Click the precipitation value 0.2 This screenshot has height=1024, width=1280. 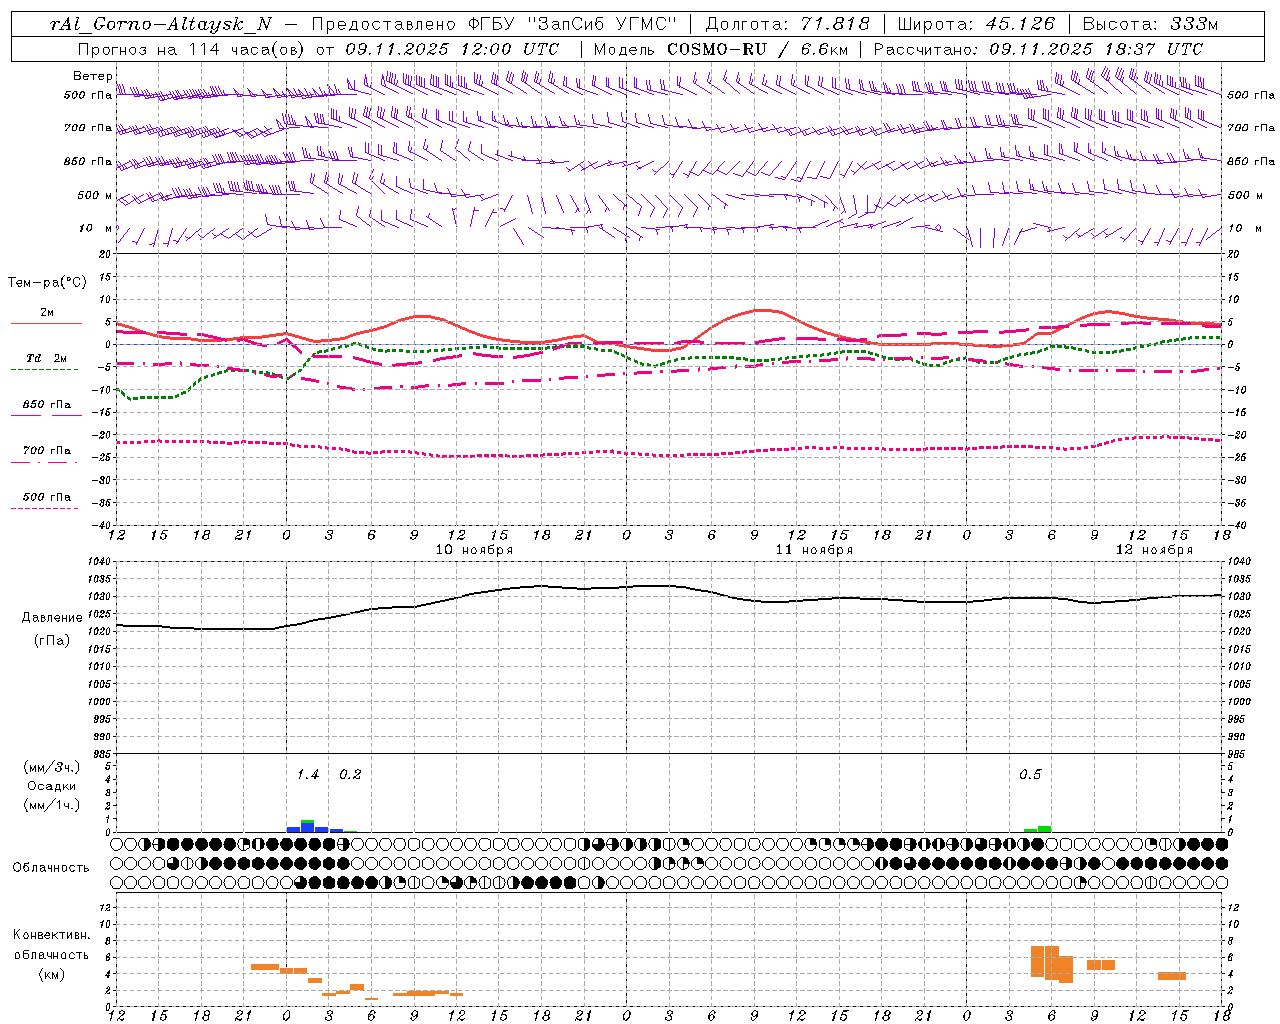pos(350,775)
